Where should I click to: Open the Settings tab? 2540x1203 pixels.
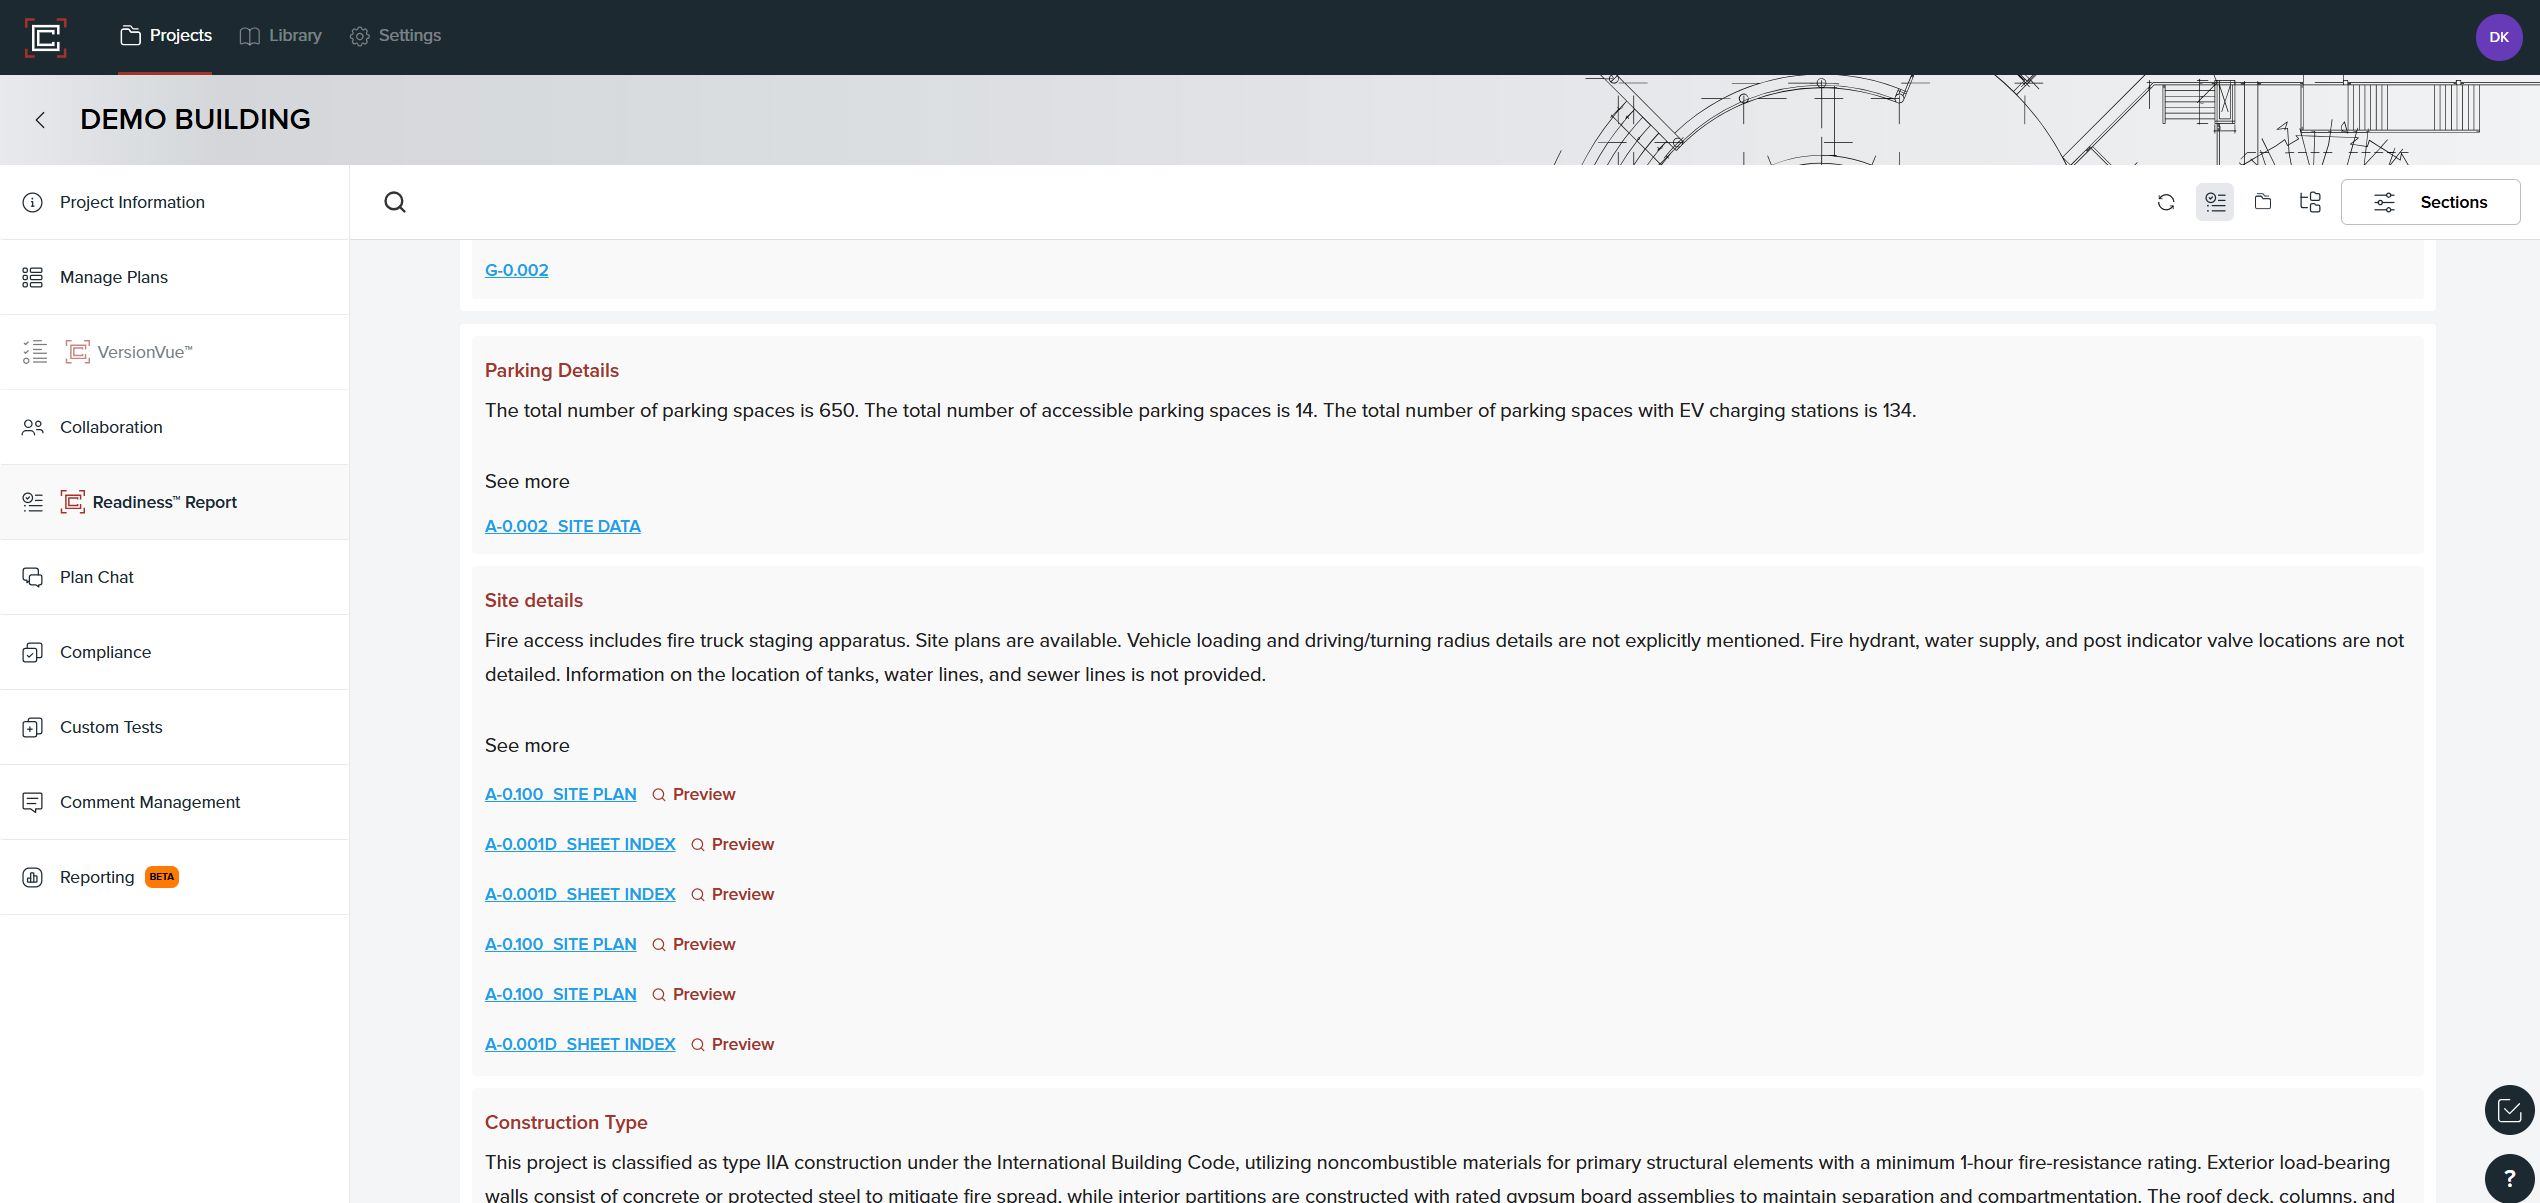point(395,36)
